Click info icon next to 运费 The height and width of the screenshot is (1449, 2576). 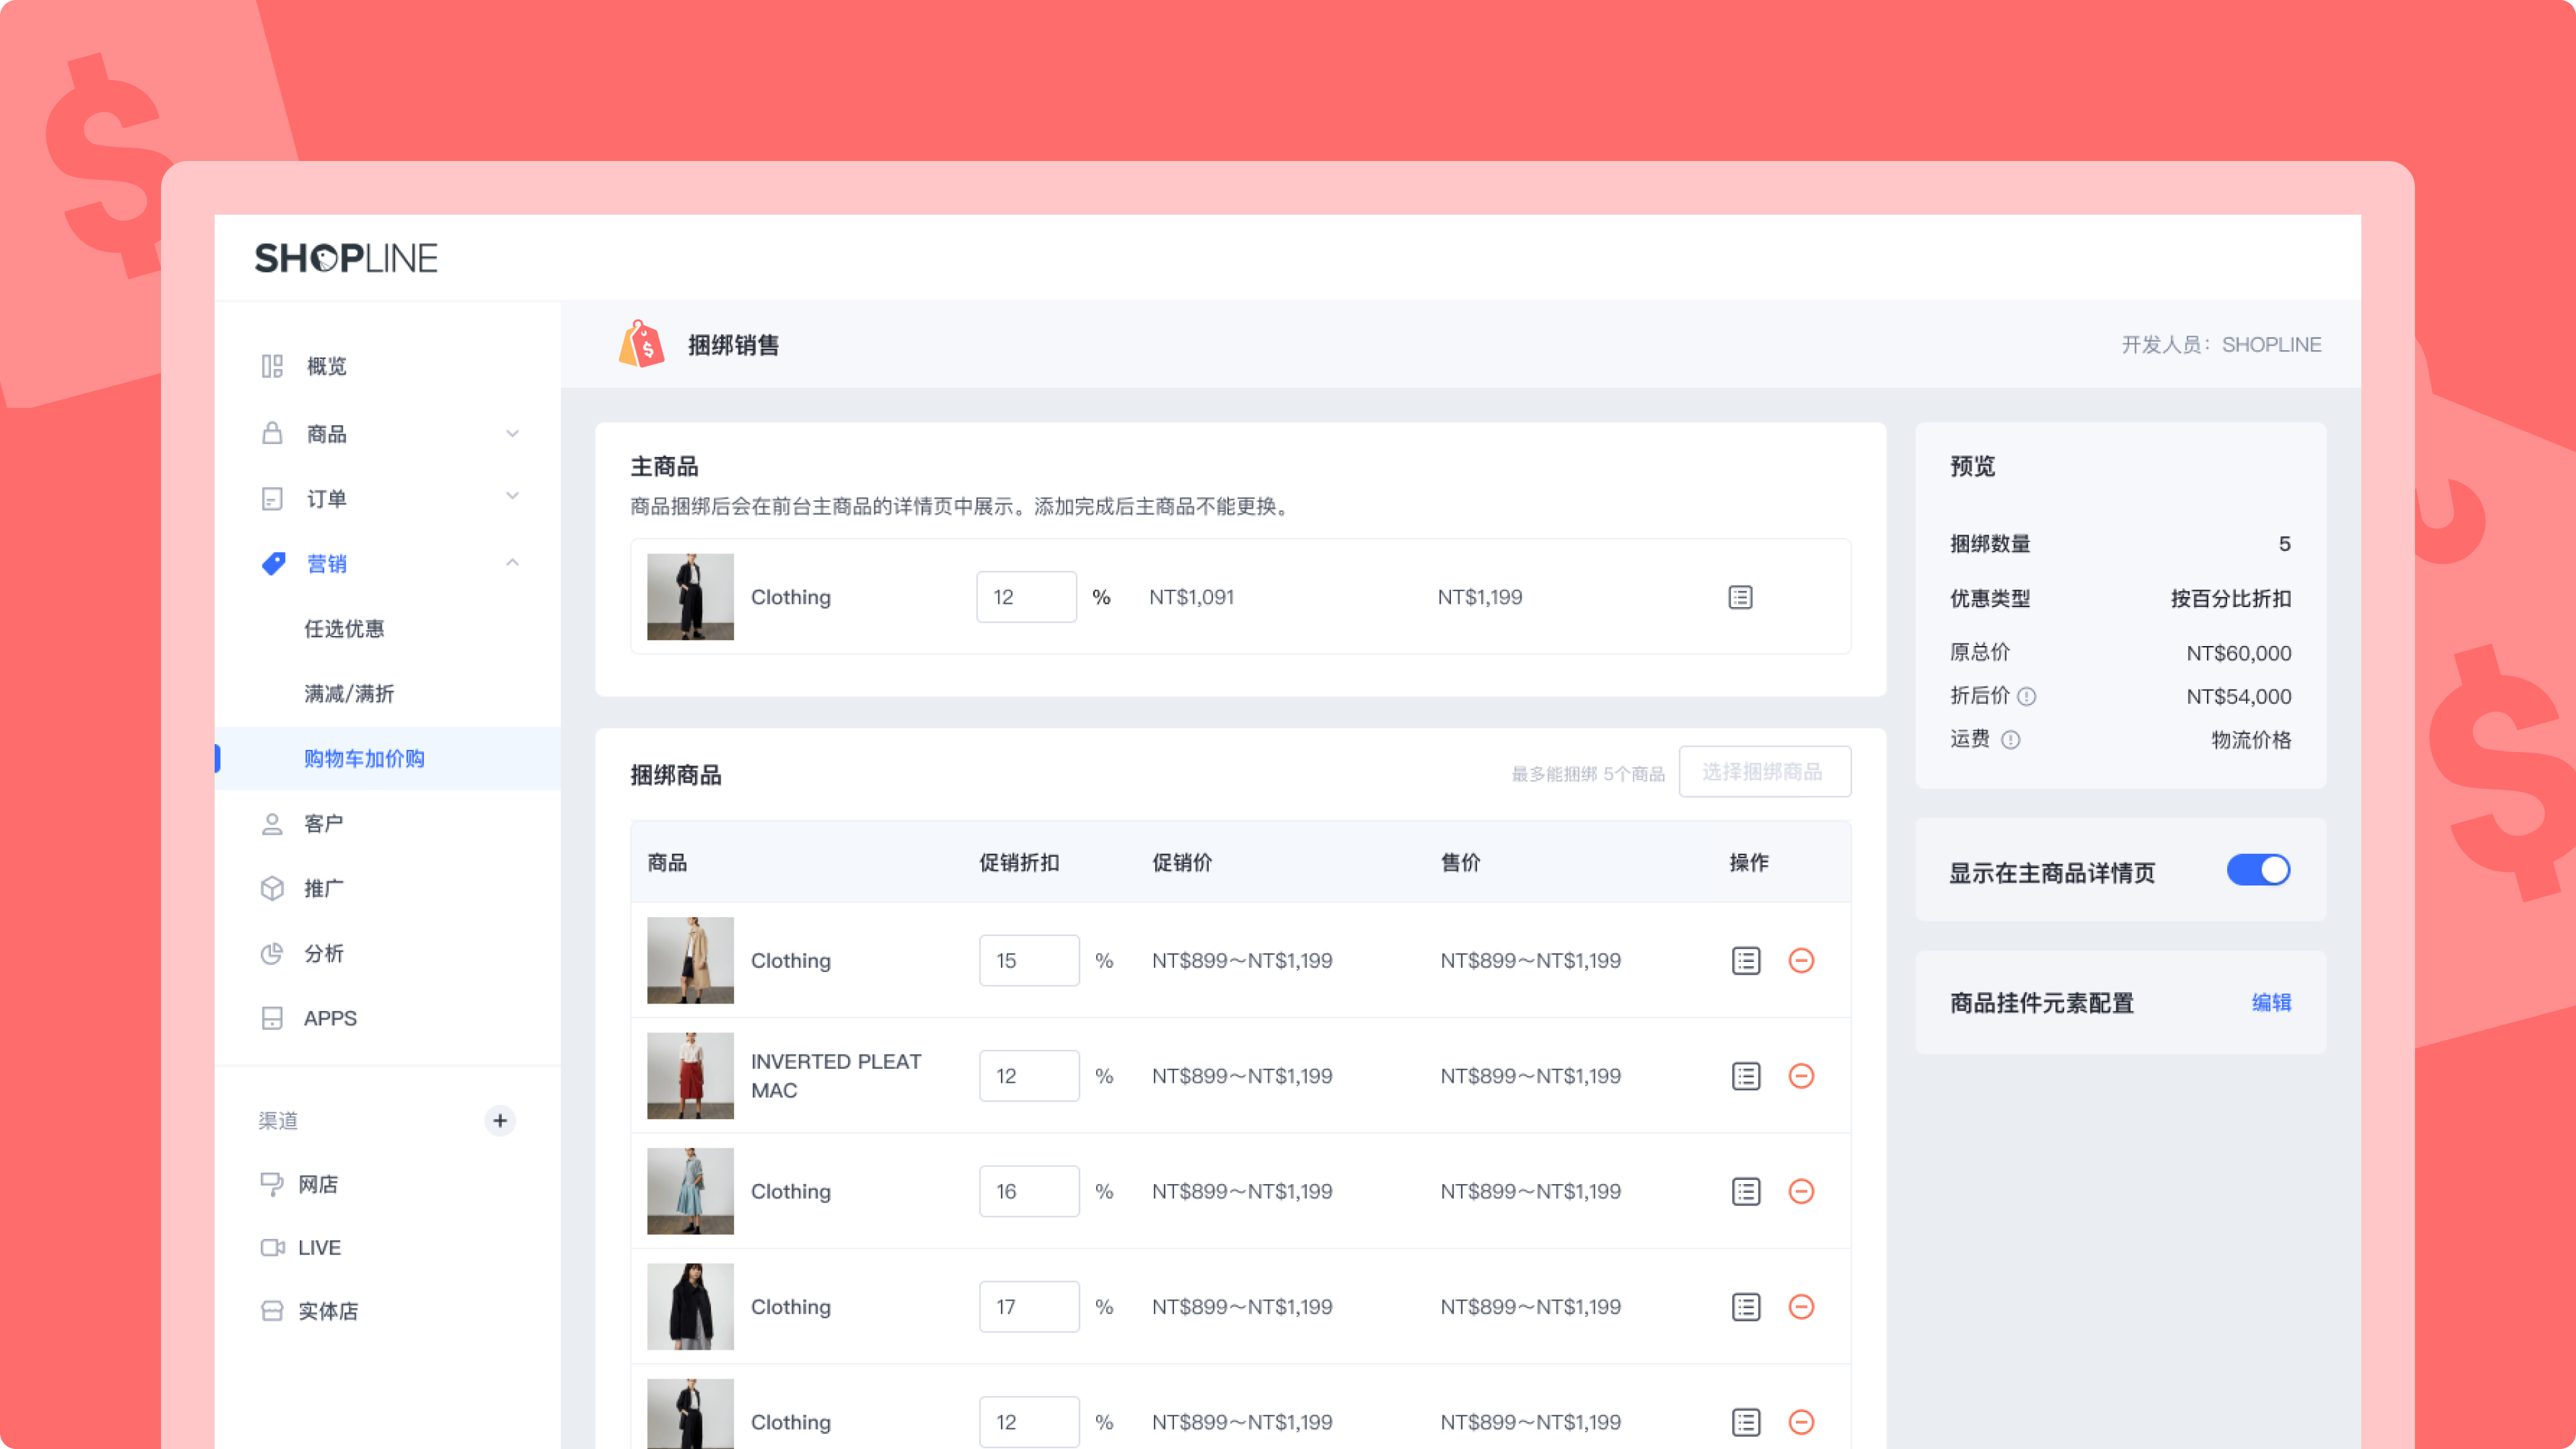pyautogui.click(x=2010, y=740)
